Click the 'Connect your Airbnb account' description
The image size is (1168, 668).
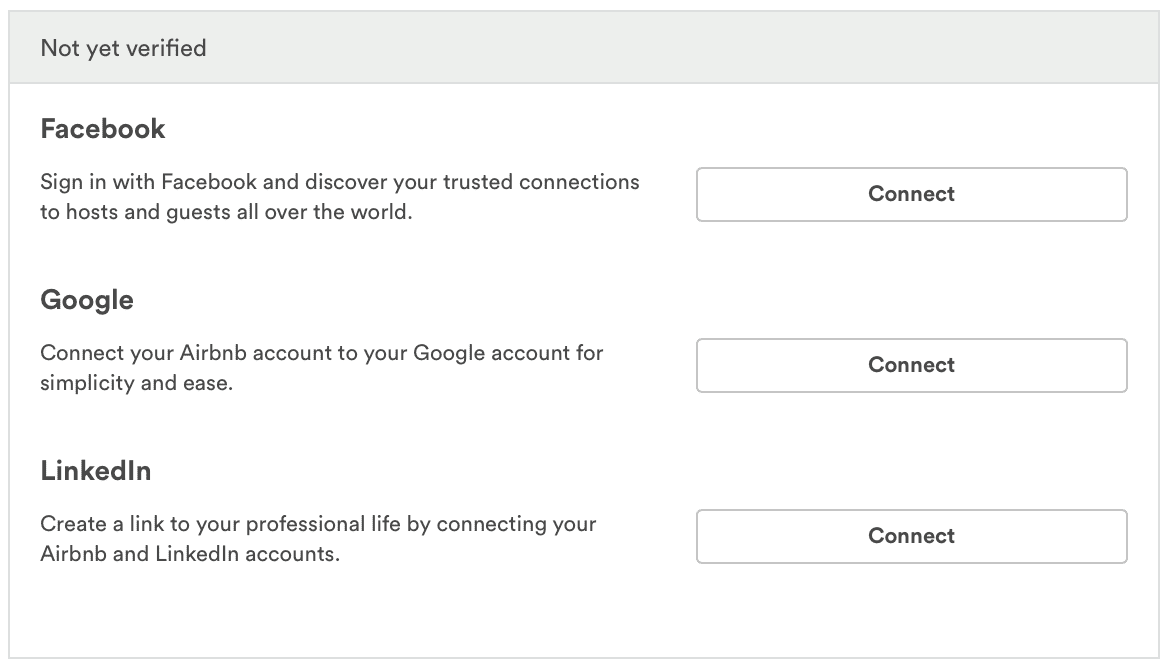(322, 367)
